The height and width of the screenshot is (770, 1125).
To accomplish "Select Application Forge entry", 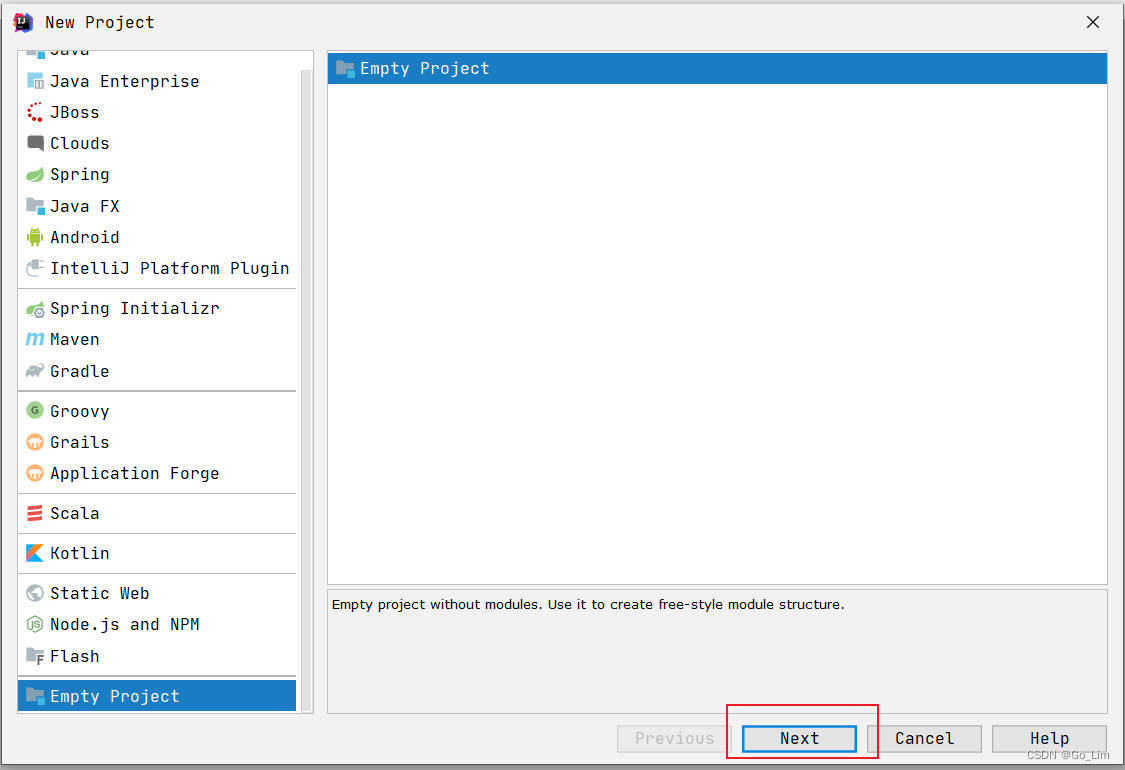I will (x=156, y=473).
